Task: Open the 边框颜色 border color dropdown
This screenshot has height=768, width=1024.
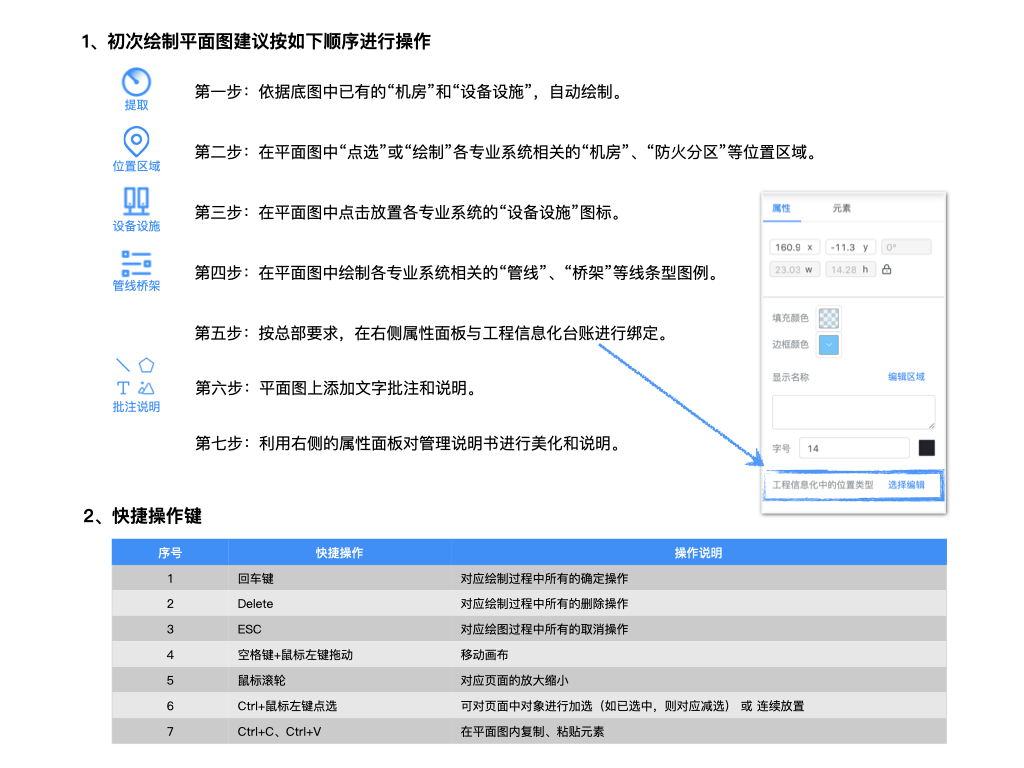Action: pos(829,345)
